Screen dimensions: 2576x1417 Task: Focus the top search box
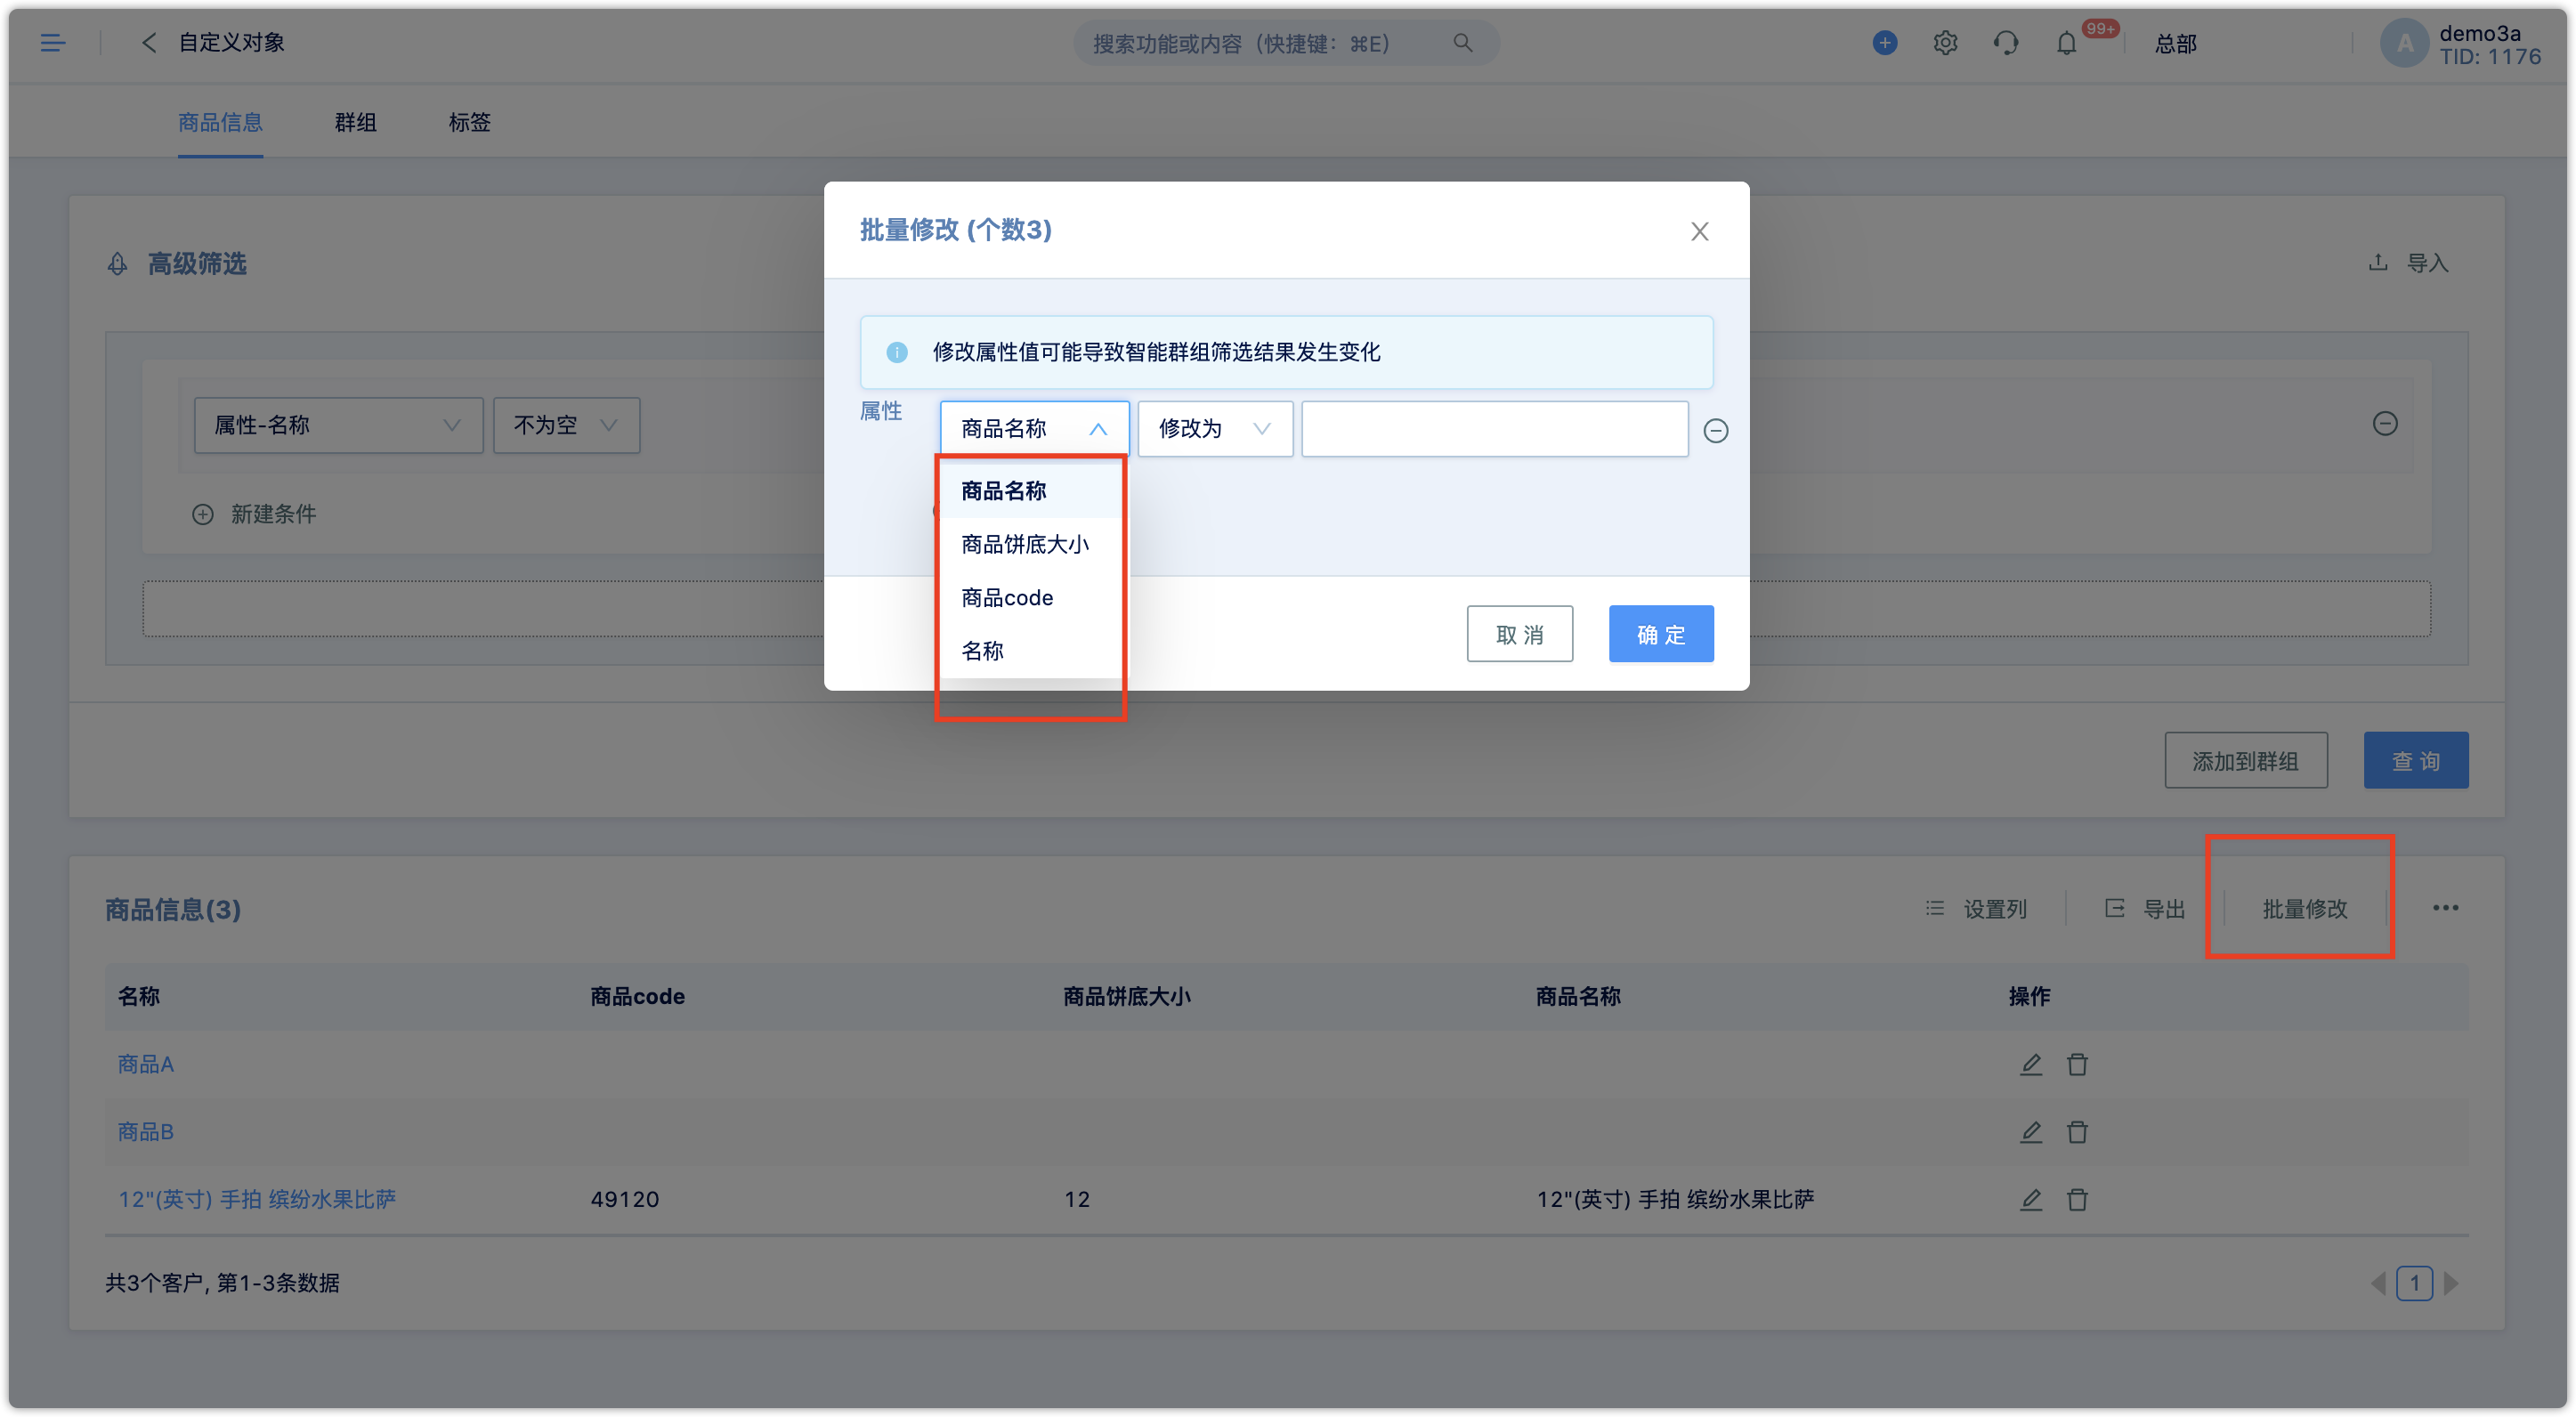click(1285, 43)
